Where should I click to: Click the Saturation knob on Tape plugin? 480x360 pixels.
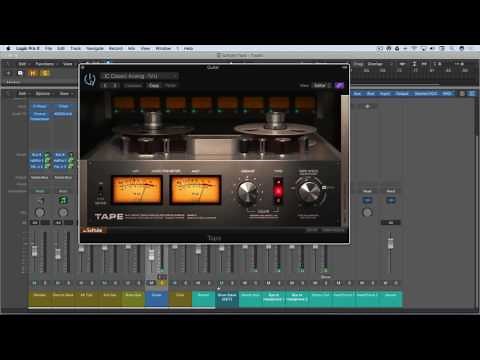click(x=247, y=192)
